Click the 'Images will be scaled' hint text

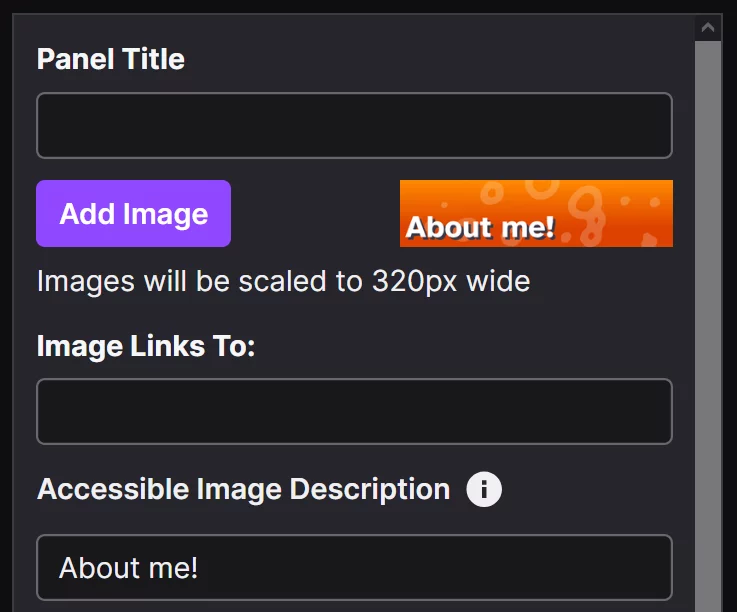[283, 281]
